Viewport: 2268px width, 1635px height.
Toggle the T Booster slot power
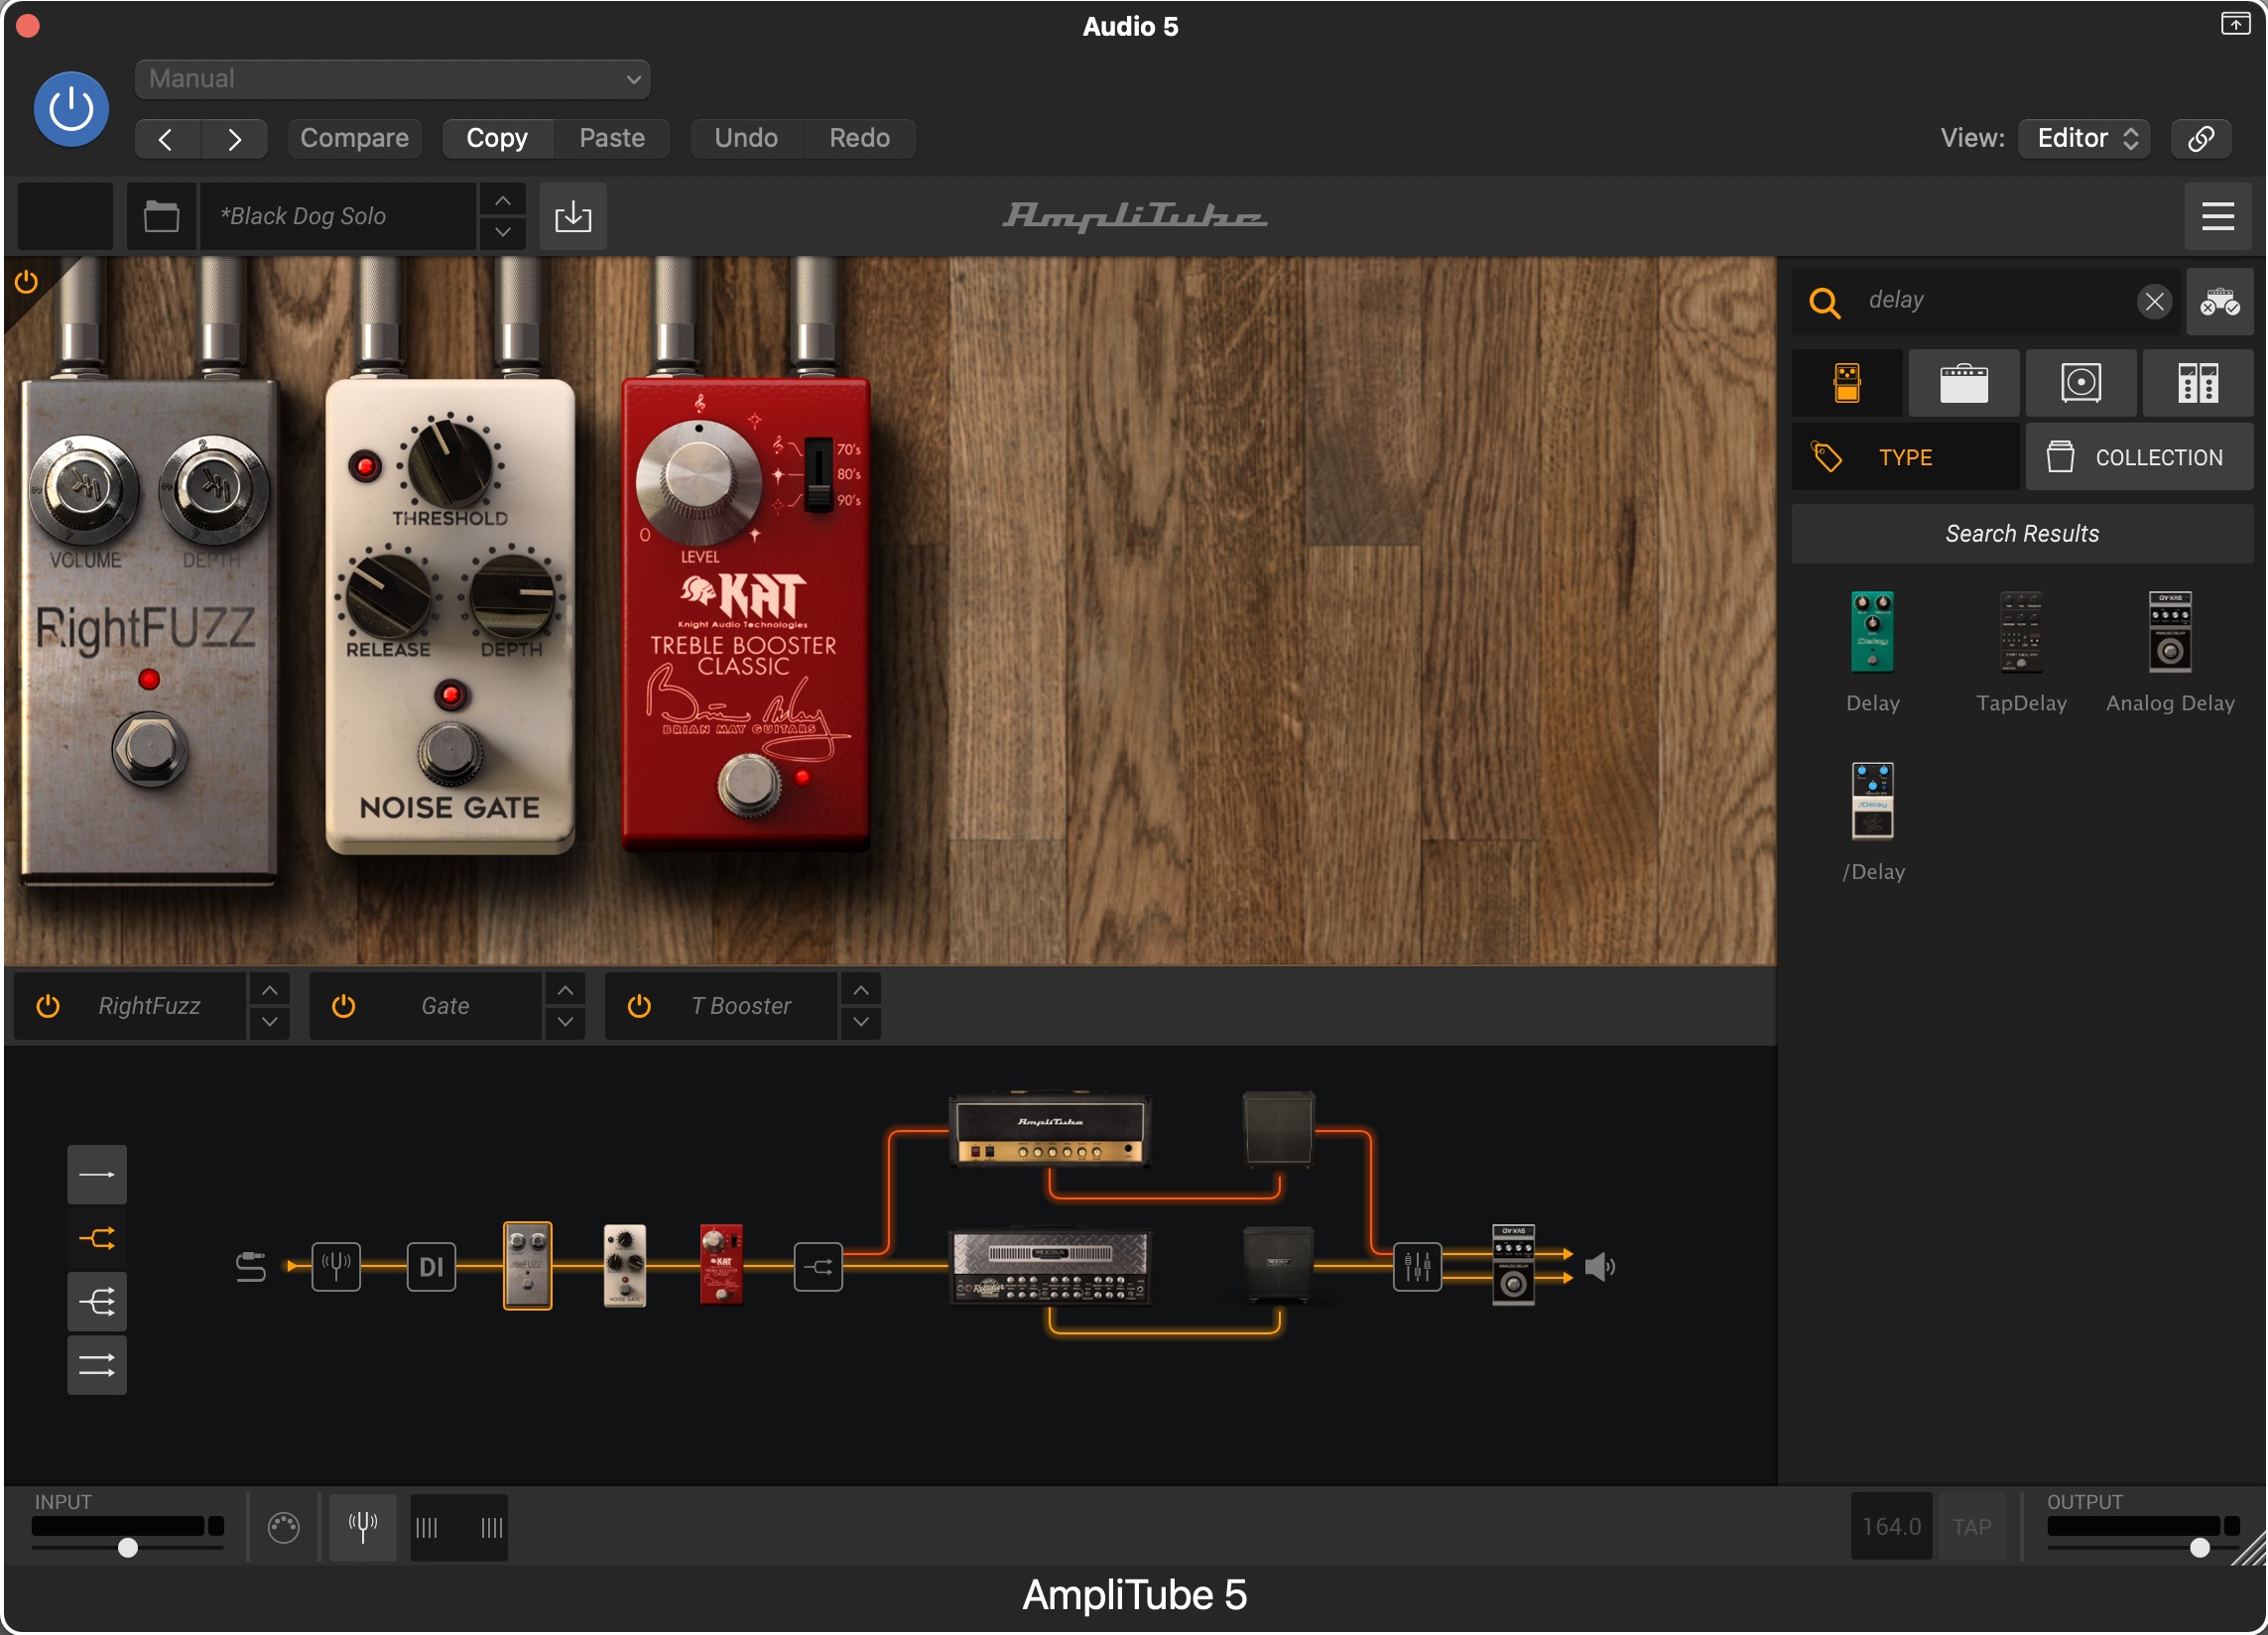639,1006
